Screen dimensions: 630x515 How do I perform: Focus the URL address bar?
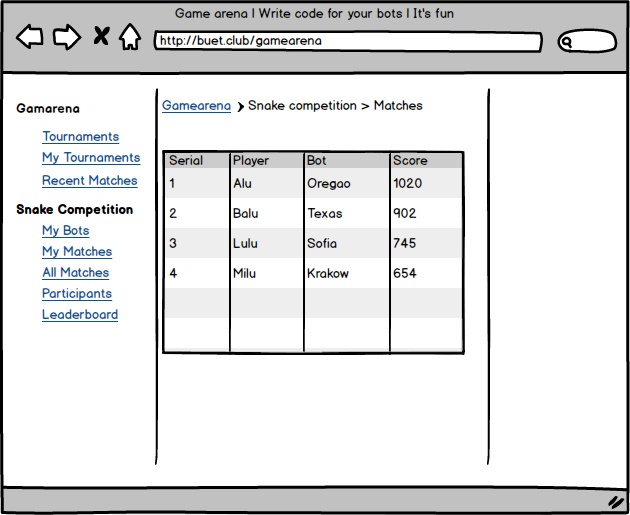348,41
